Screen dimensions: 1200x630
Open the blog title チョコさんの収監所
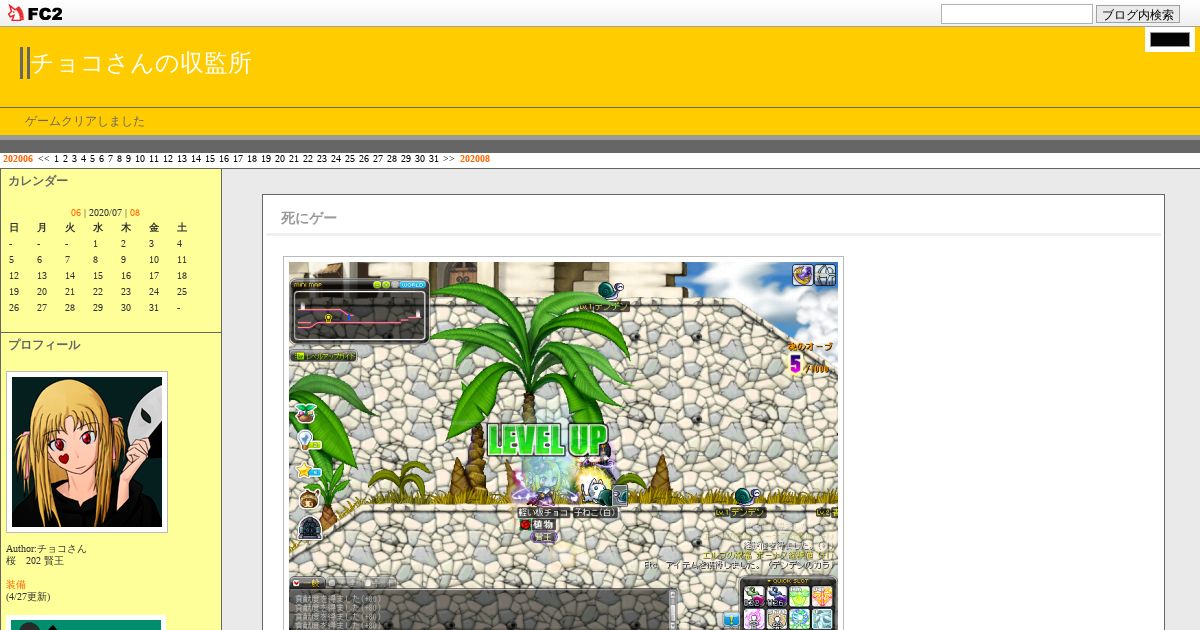[141, 63]
